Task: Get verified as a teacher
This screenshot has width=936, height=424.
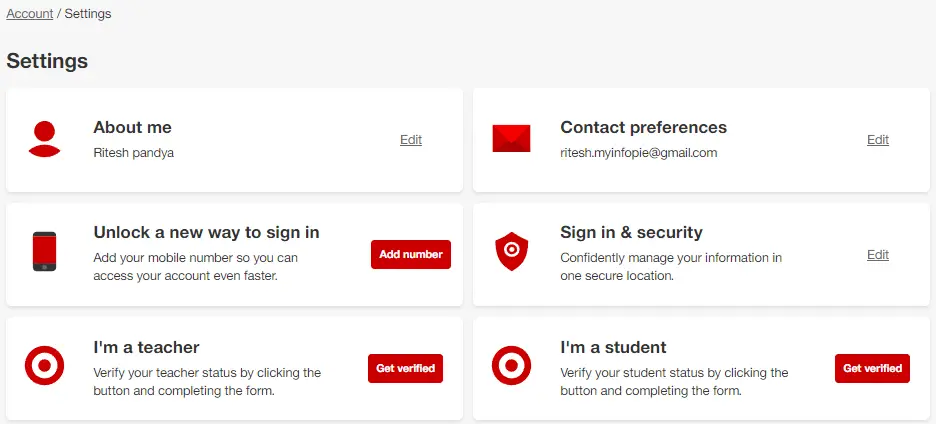Action: point(405,368)
